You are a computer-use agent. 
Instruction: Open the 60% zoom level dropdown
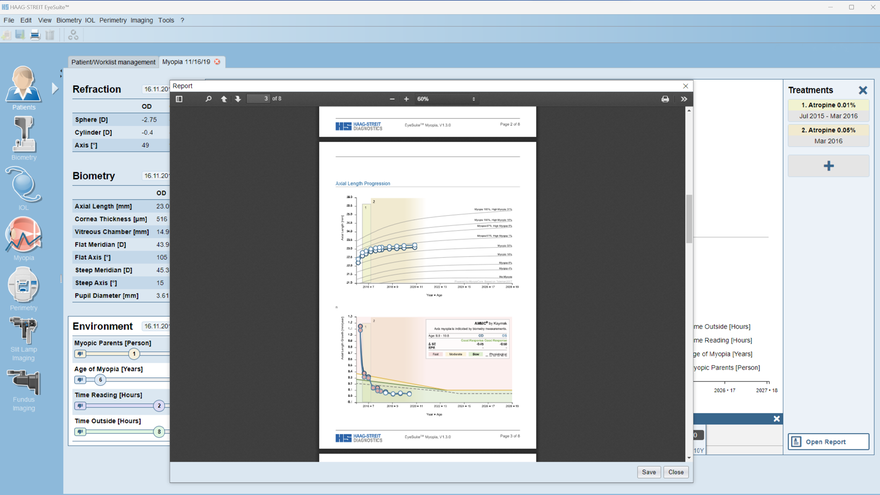tap(446, 99)
